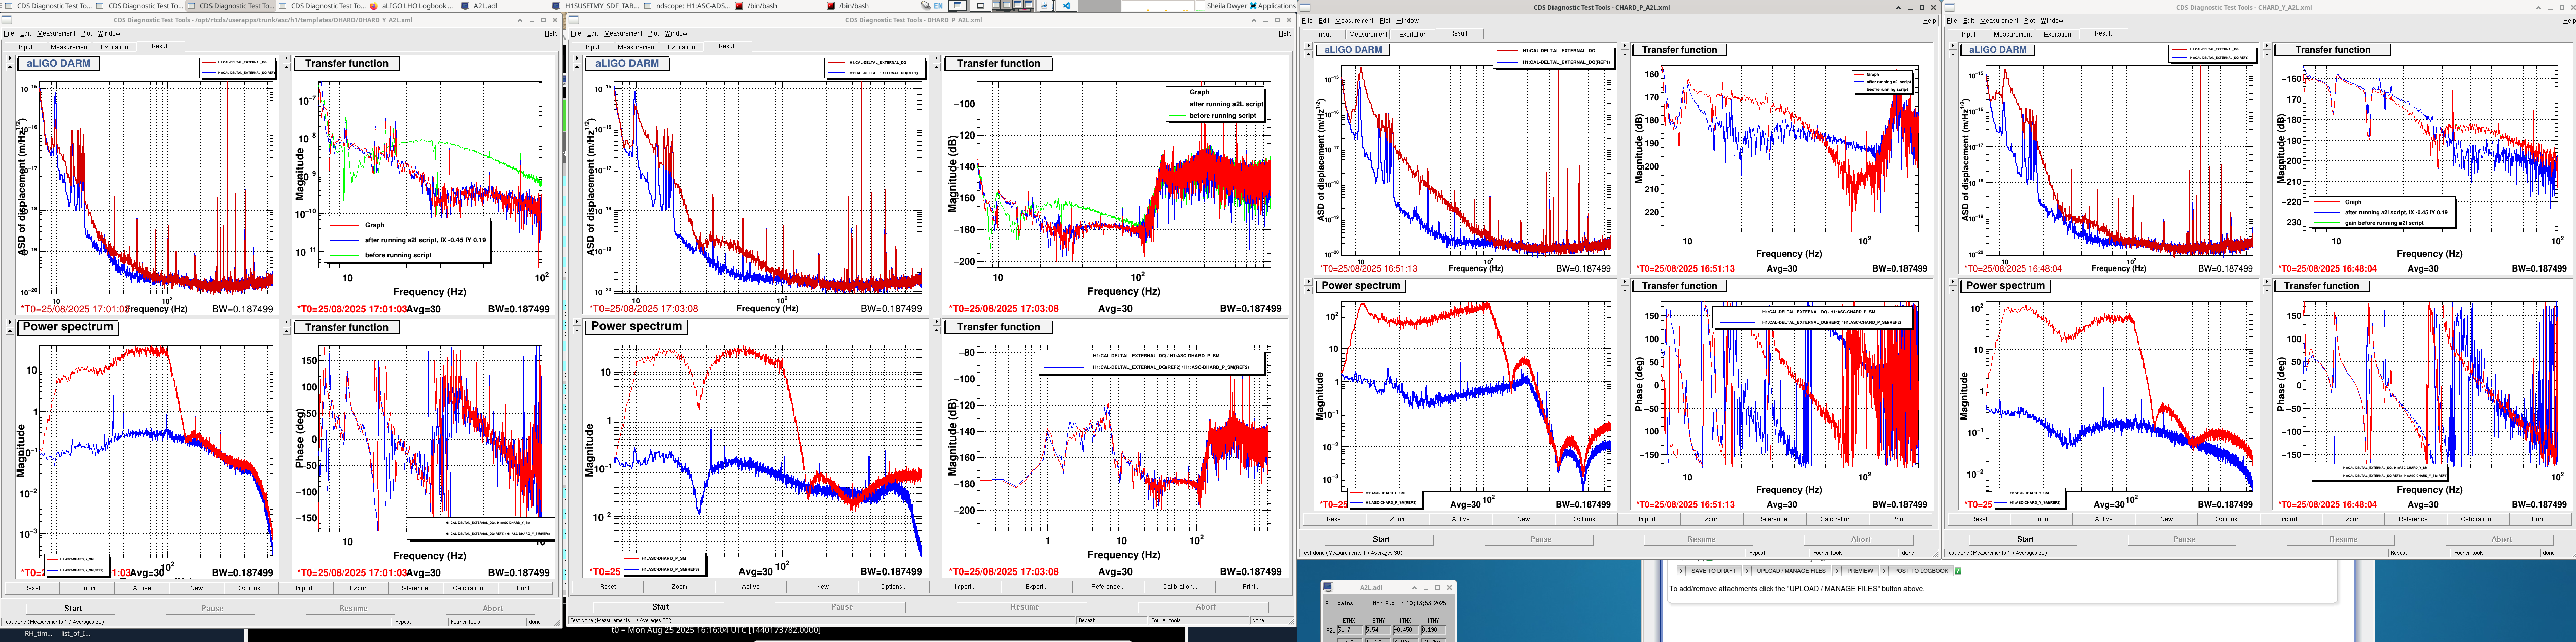
Task: Click the P2L ETMX field showing 3.070
Action: pos(1349,630)
